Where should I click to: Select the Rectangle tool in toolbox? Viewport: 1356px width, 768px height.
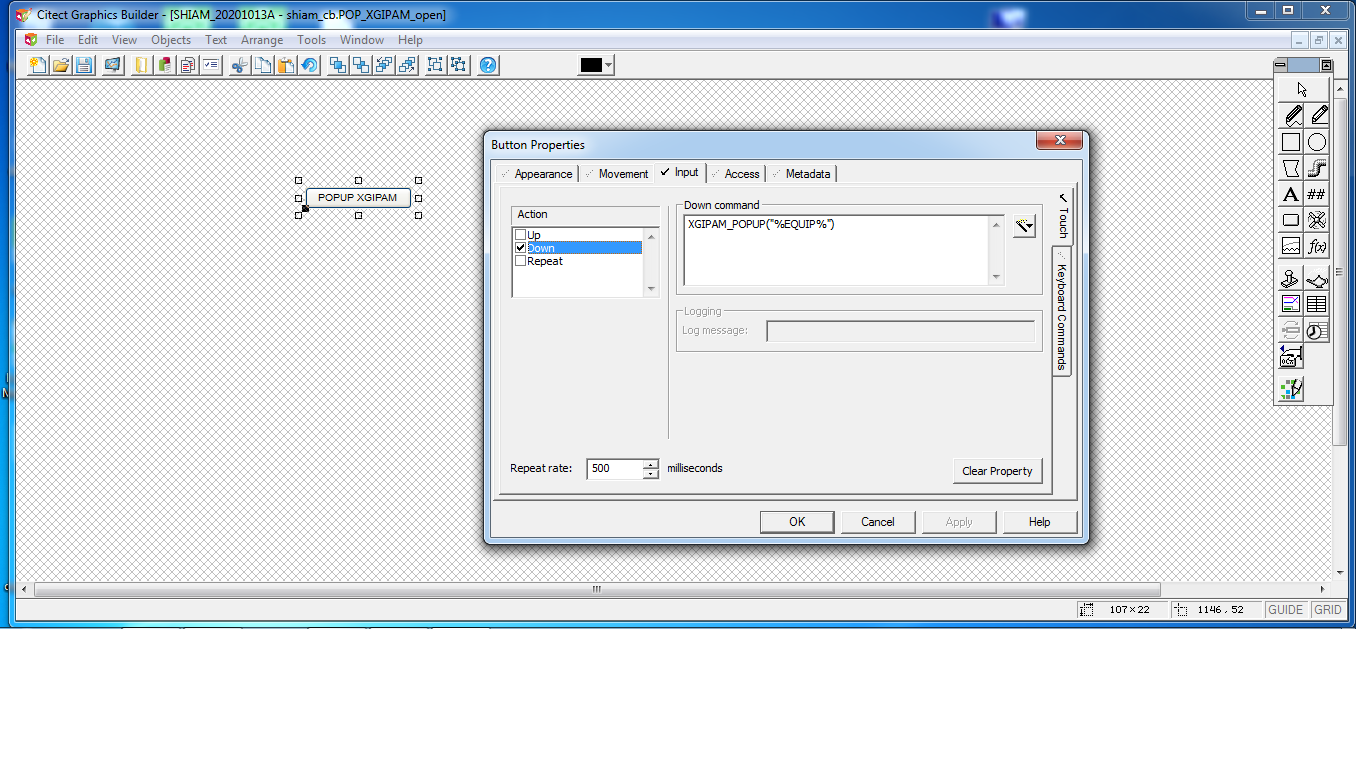point(1291,142)
